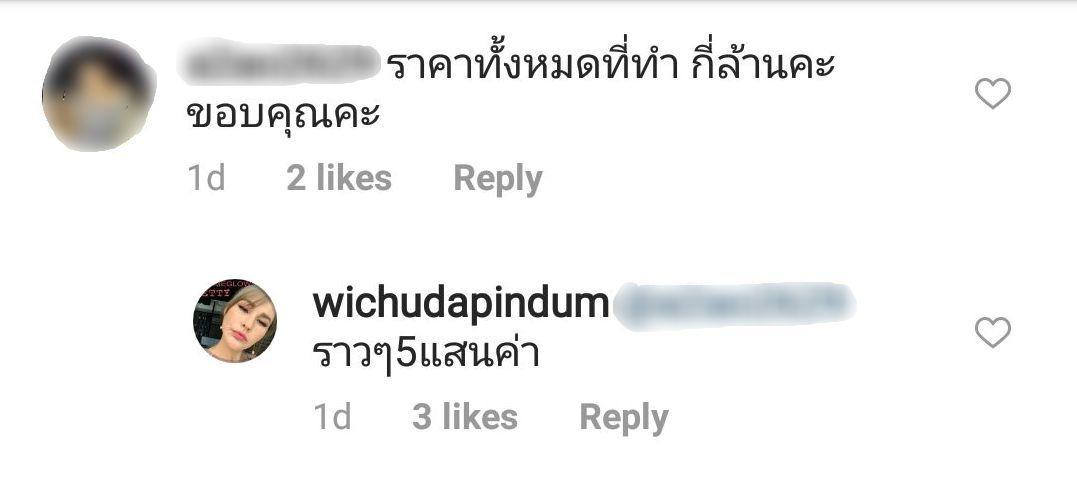
Task: Open the blurred username of first commenter
Action: [278, 63]
